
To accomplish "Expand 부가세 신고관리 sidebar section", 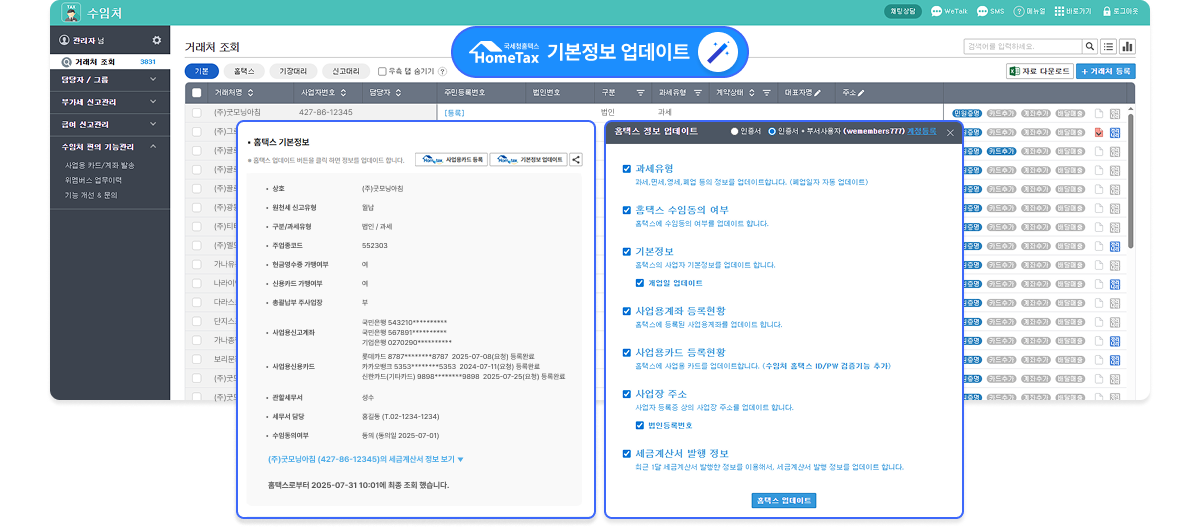I will pos(112,101).
